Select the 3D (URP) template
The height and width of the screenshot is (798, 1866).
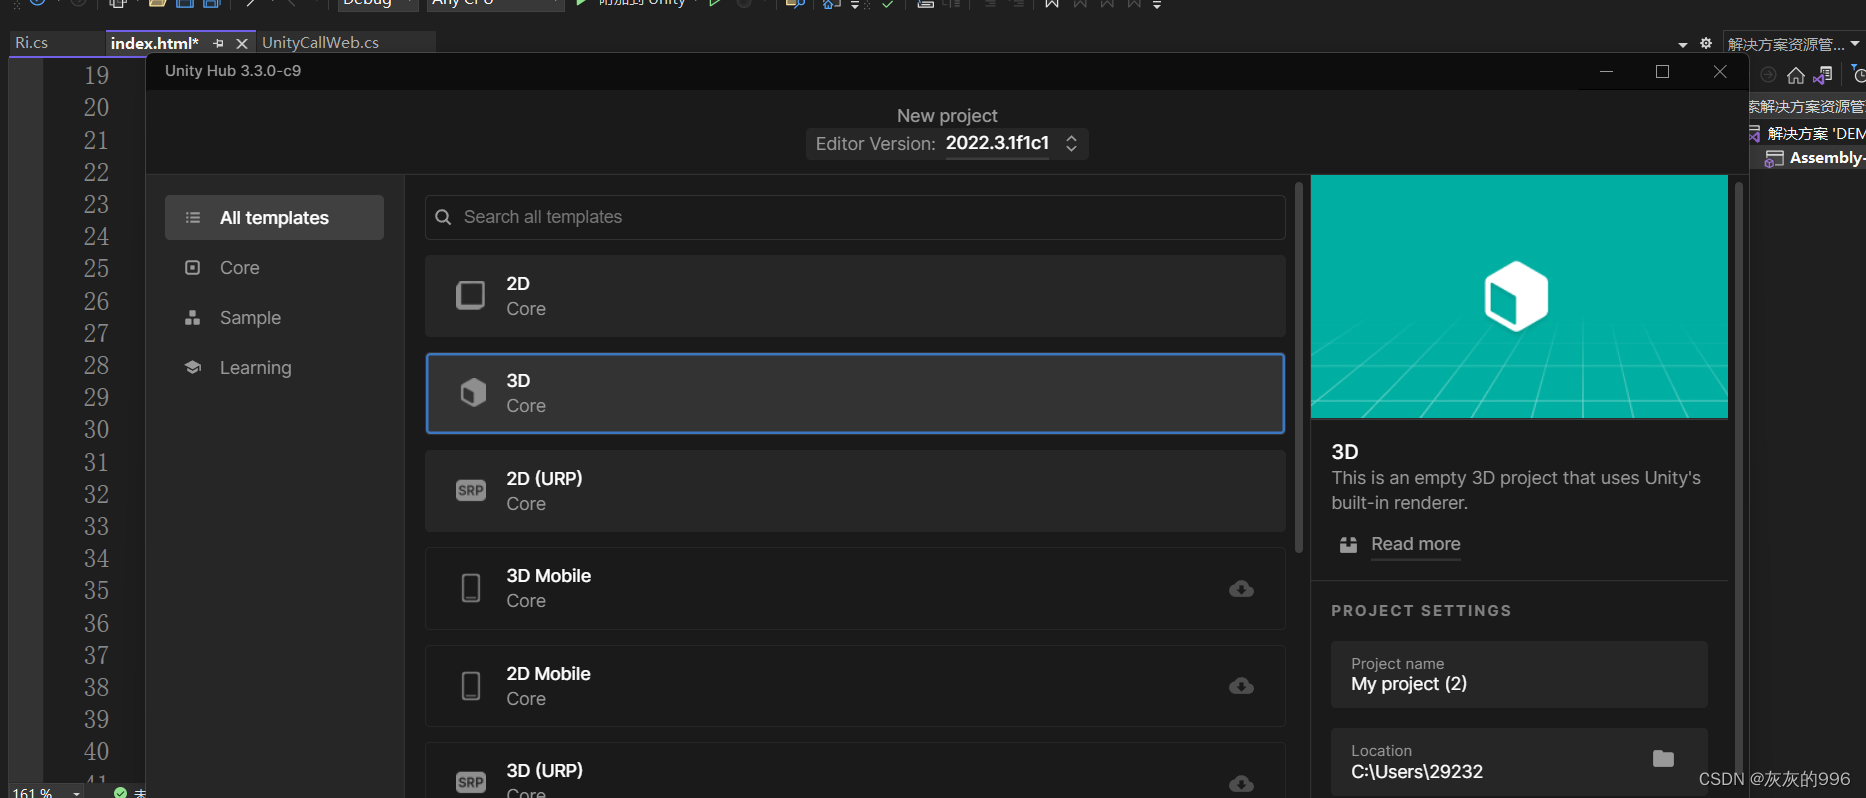(x=855, y=771)
